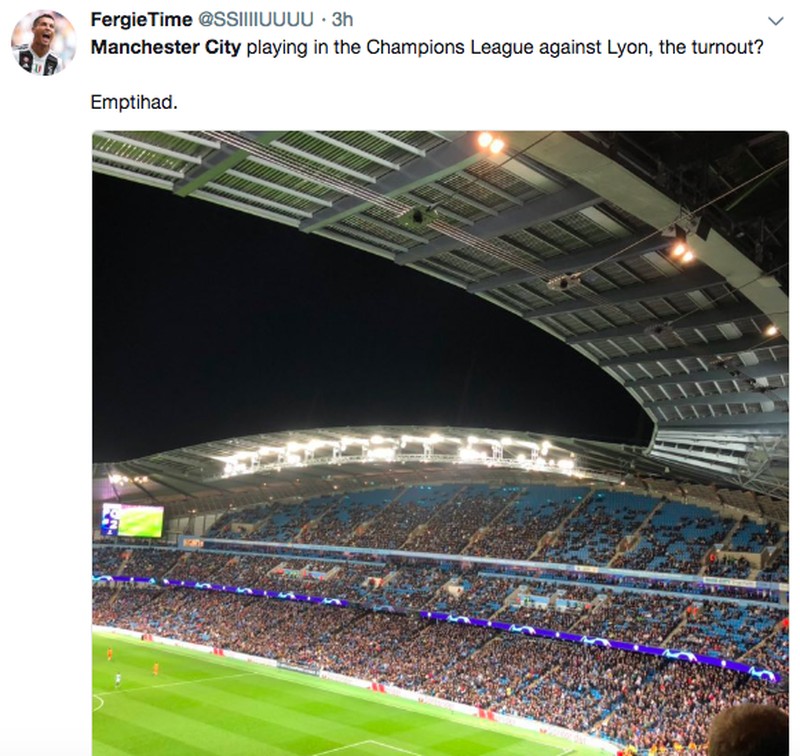Click the bold Manchester City text
Screen dimensions: 800x756
pyautogui.click(x=166, y=47)
